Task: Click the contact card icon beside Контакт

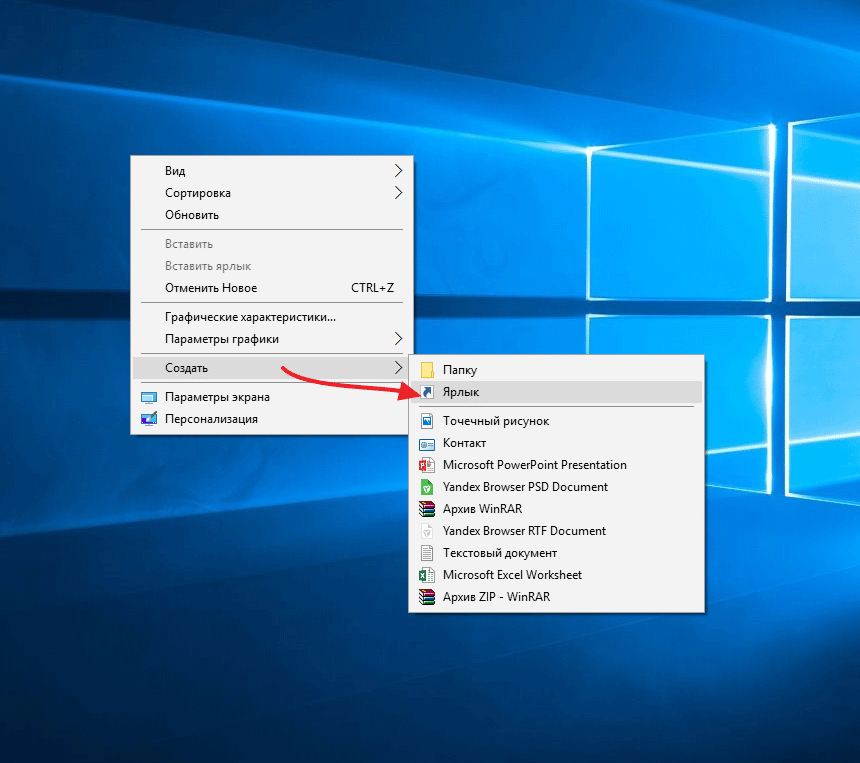Action: 427,444
